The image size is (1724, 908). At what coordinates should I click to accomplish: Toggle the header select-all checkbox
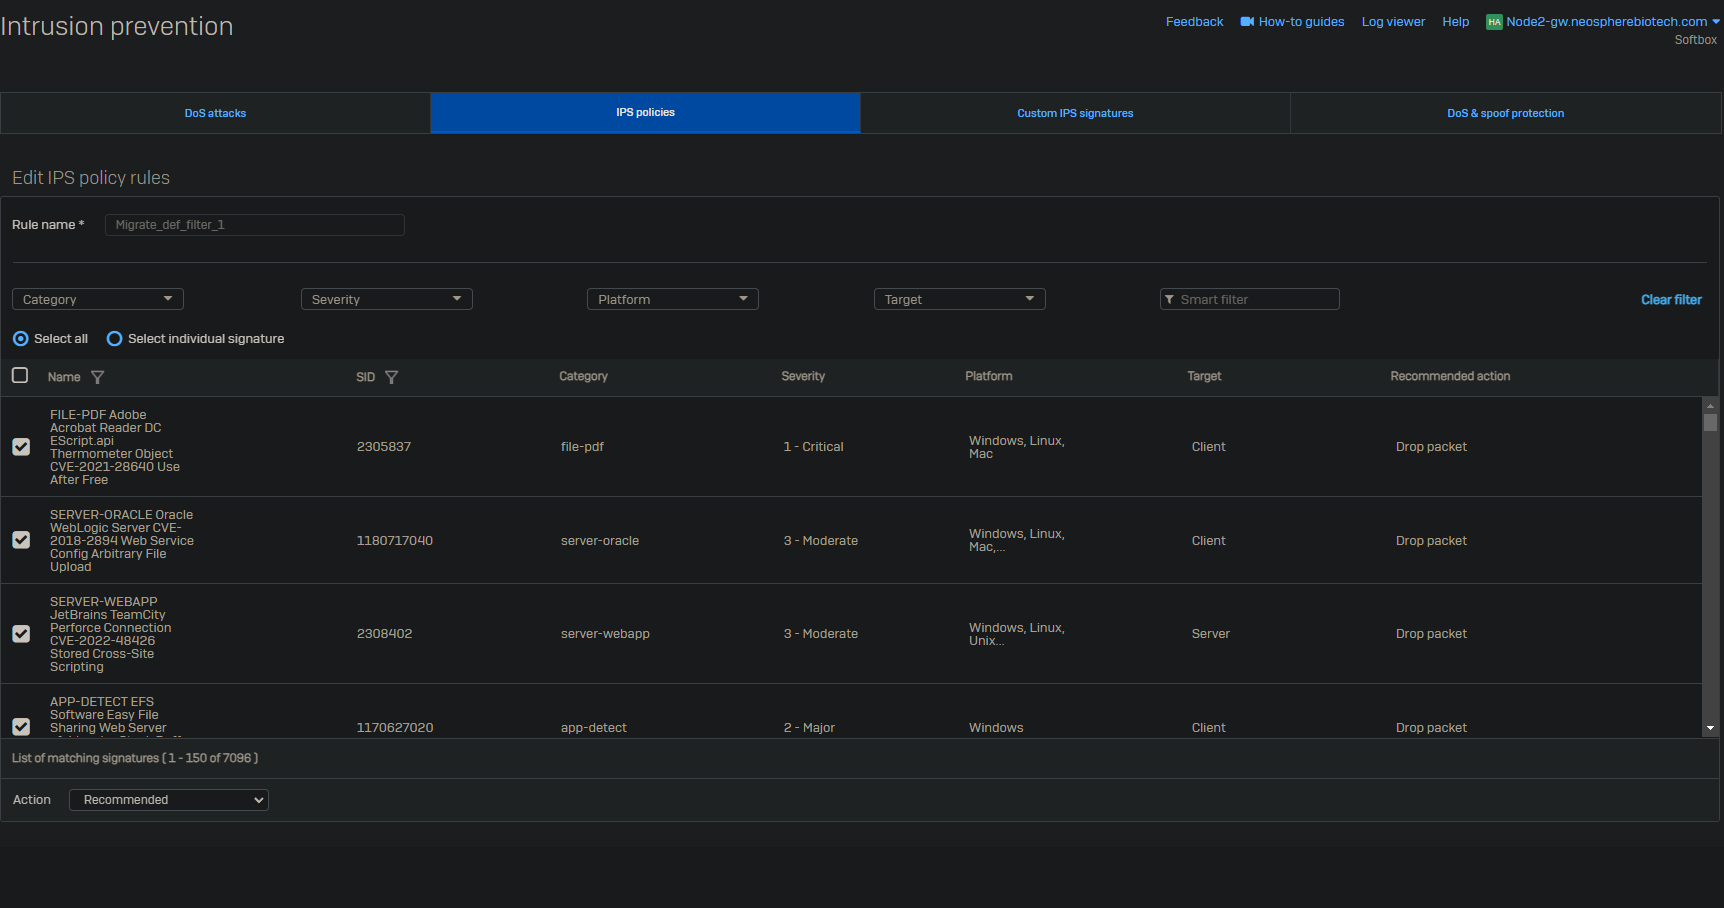(x=20, y=376)
